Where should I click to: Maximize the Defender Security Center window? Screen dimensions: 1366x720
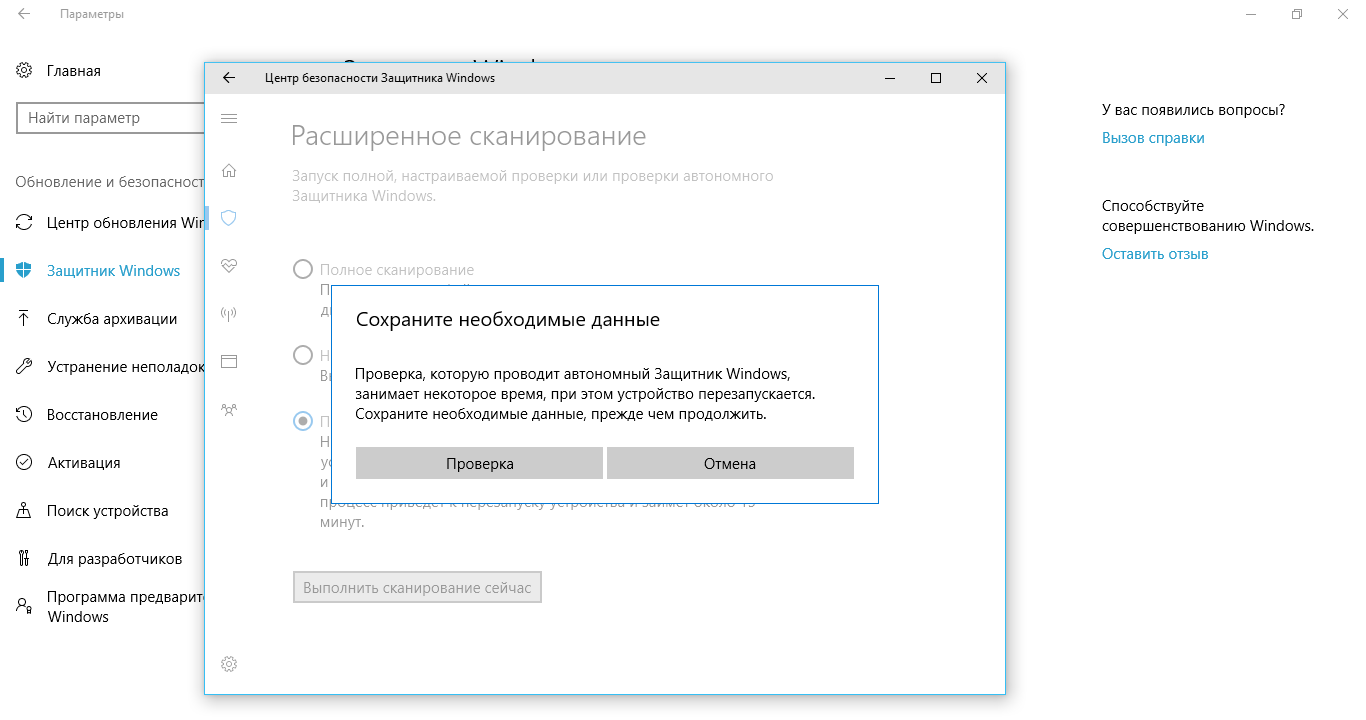tap(936, 78)
